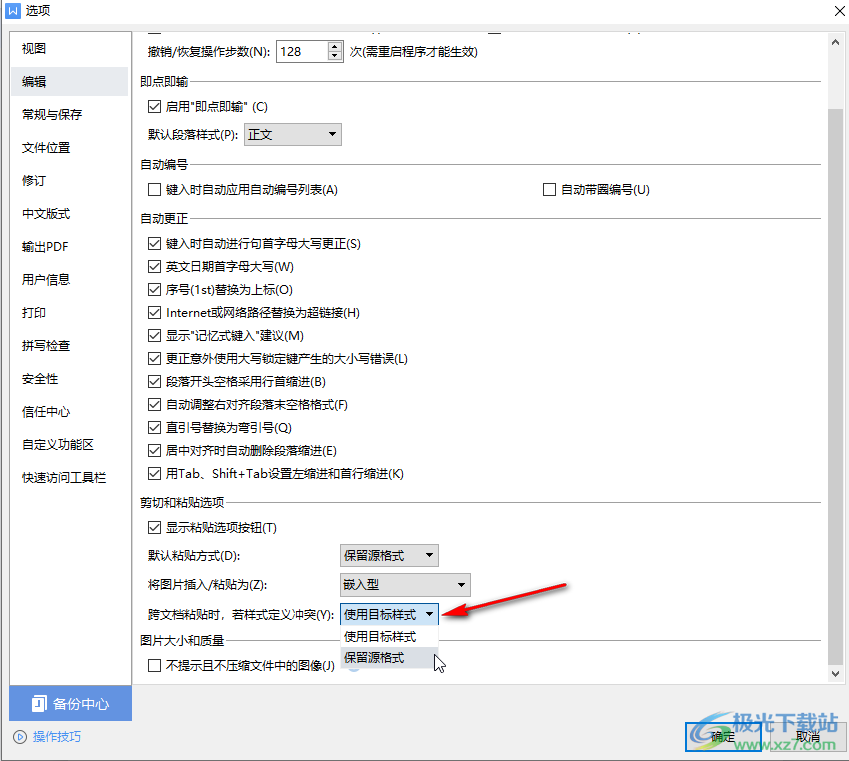Toggle 显示粘贴选项按钮 checkbox
Viewport: 849px width, 761px height.
[154, 528]
